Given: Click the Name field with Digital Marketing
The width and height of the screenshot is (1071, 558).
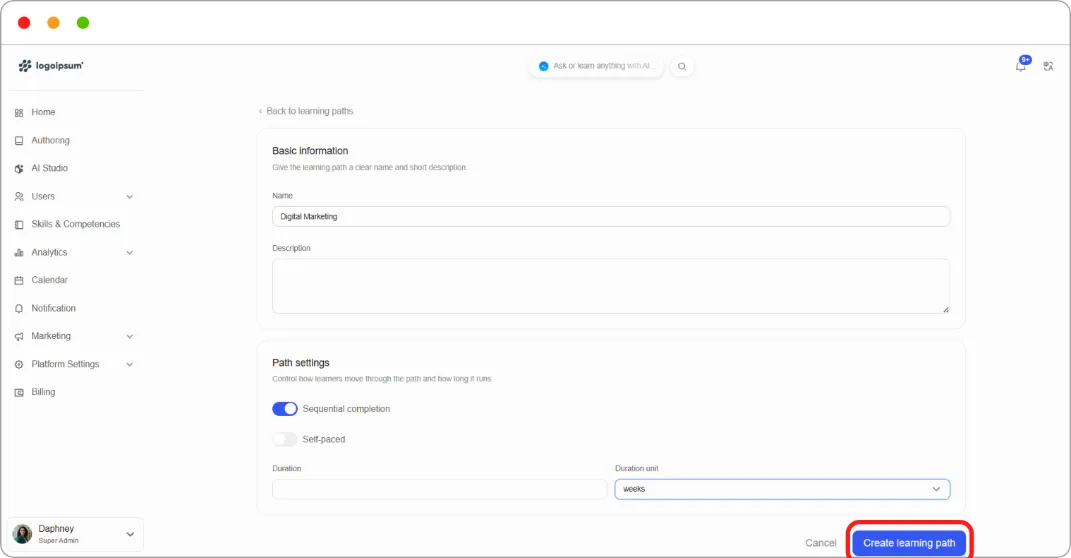Looking at the screenshot, I should tap(611, 217).
